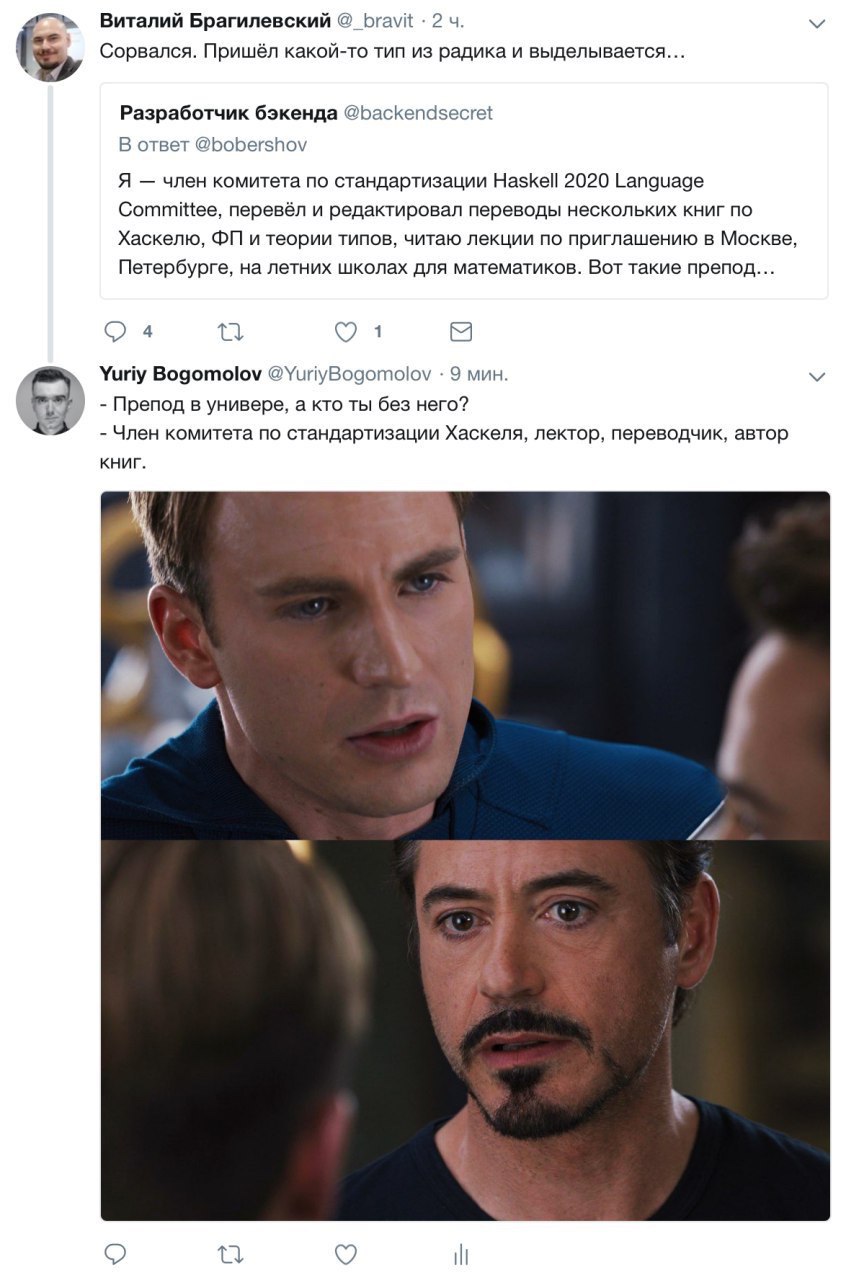The height and width of the screenshot is (1280, 846).
Task: Open Виталий Брагилевский's profile avatar
Action: click(x=50, y=47)
